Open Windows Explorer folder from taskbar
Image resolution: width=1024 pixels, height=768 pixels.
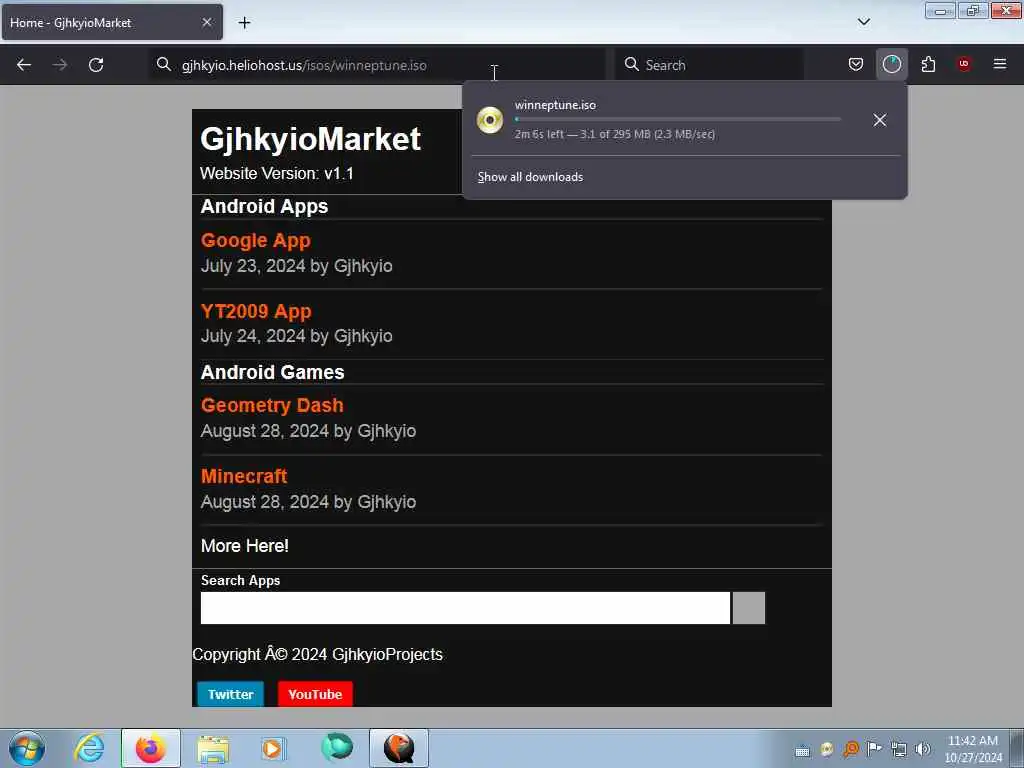tap(213, 749)
